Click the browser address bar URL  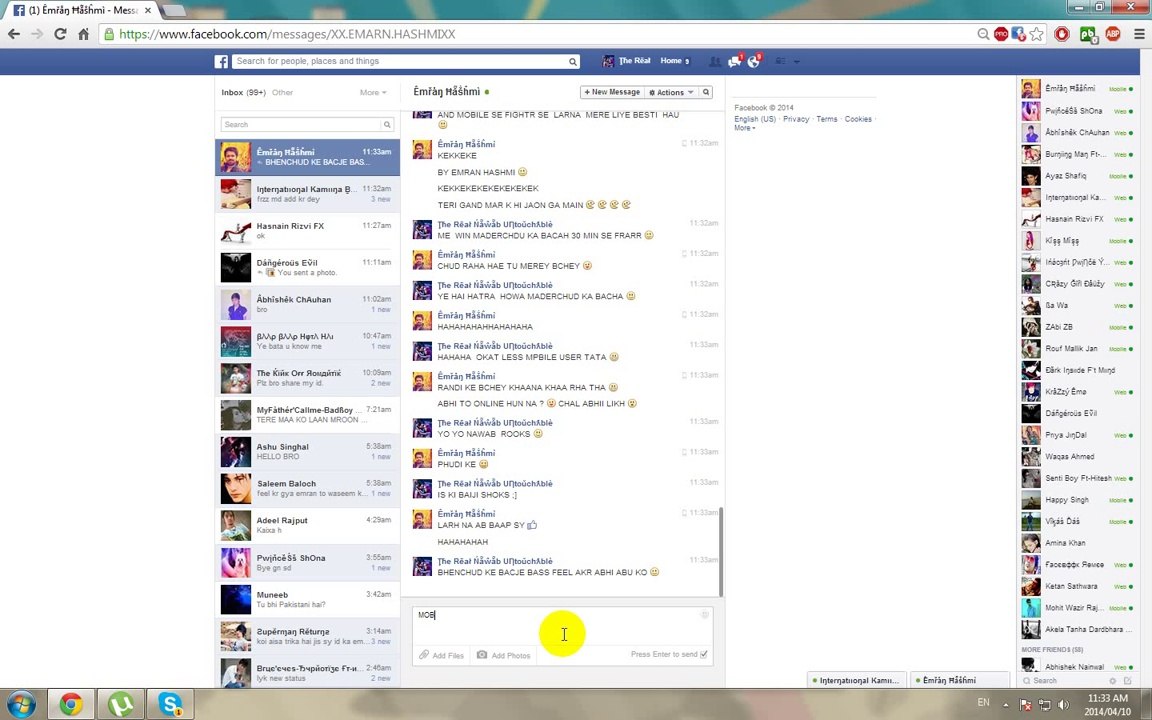tap(287, 34)
